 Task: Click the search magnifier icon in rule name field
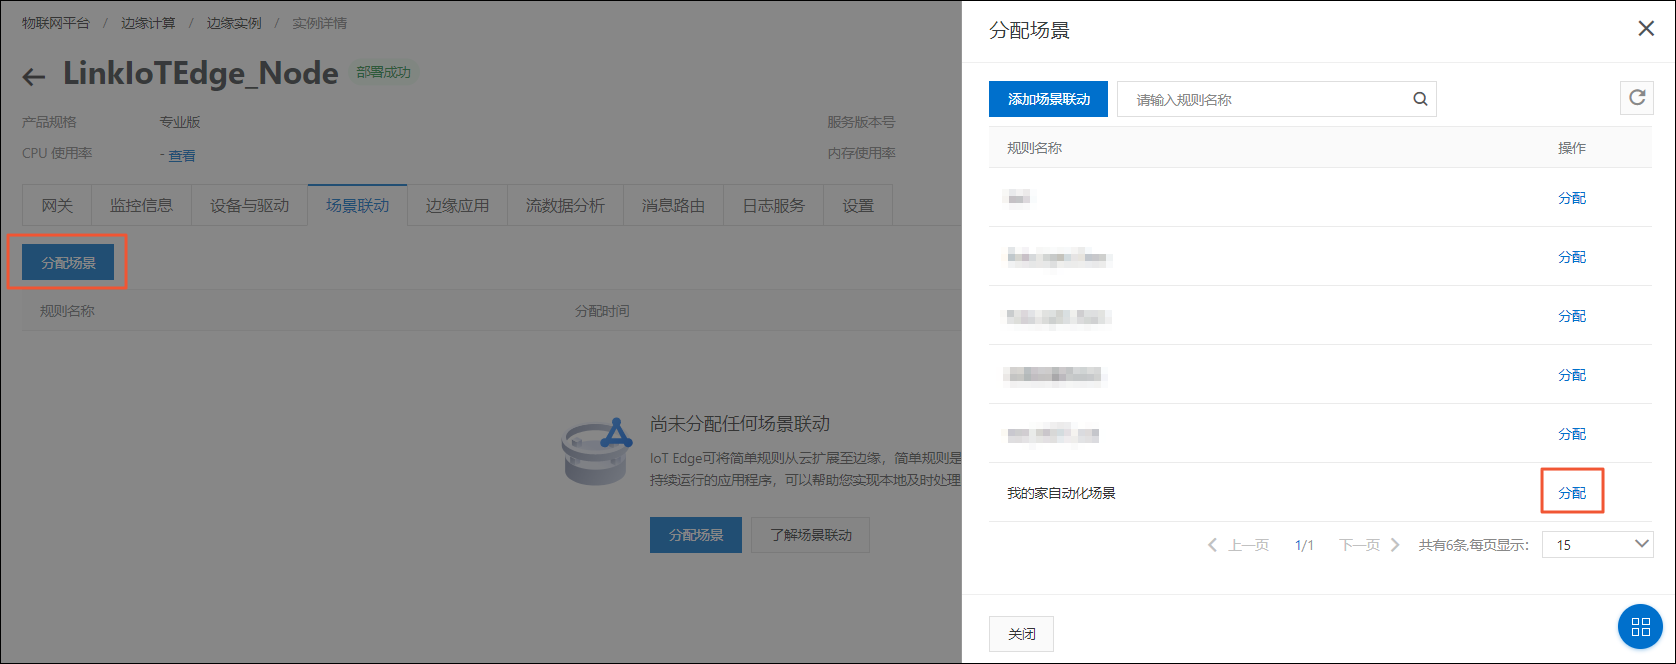(x=1420, y=99)
